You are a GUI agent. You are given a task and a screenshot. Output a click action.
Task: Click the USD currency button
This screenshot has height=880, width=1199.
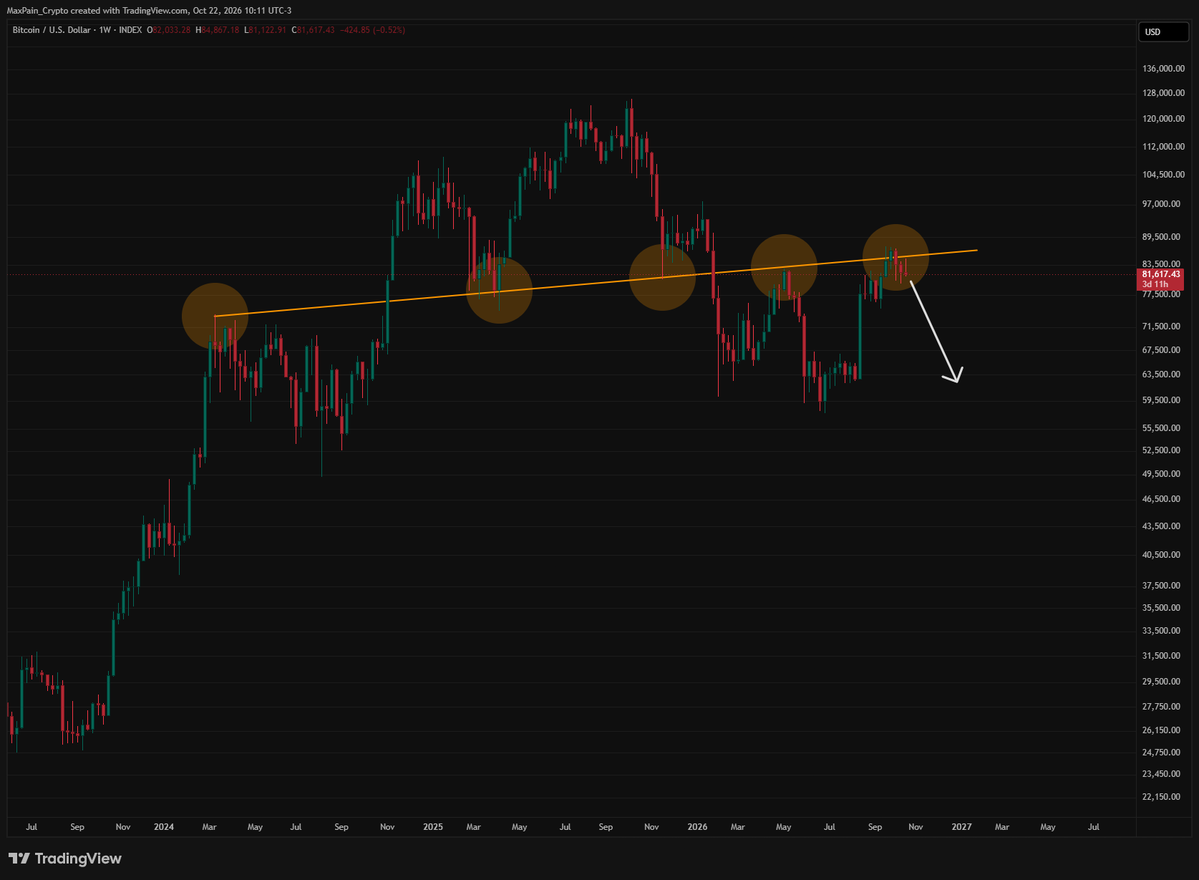1163,32
